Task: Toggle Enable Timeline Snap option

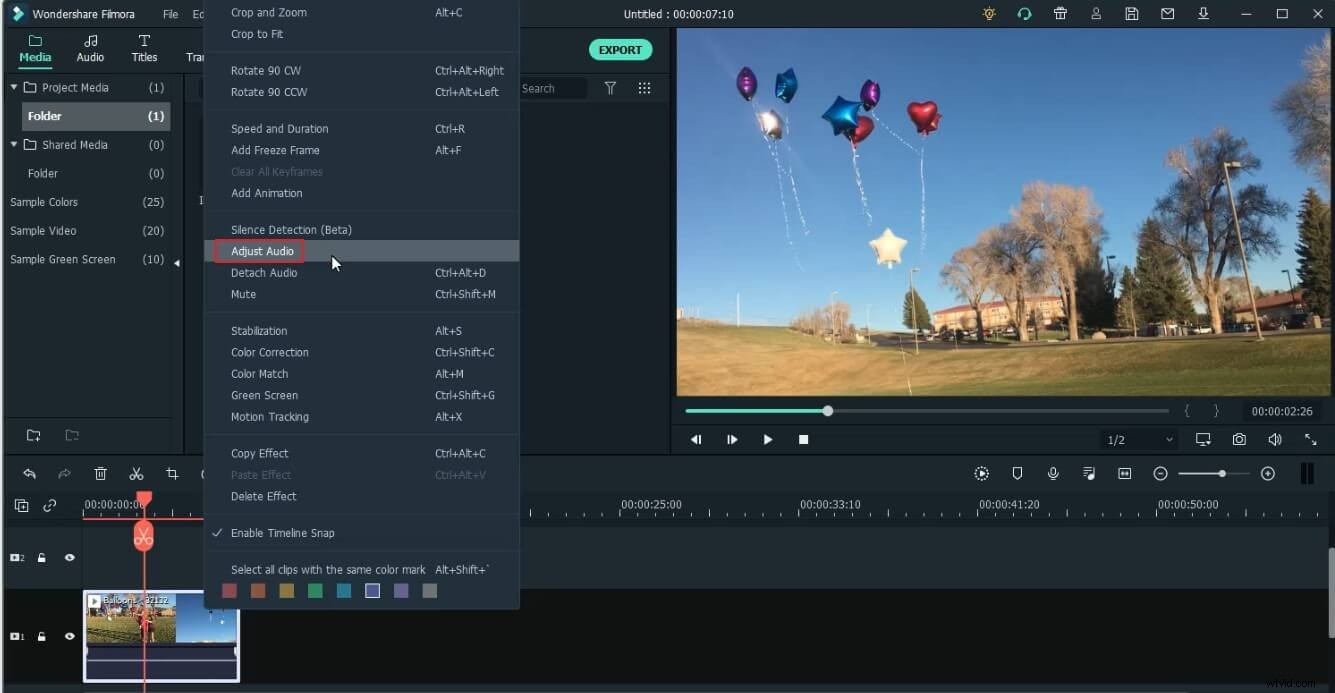Action: coord(282,533)
